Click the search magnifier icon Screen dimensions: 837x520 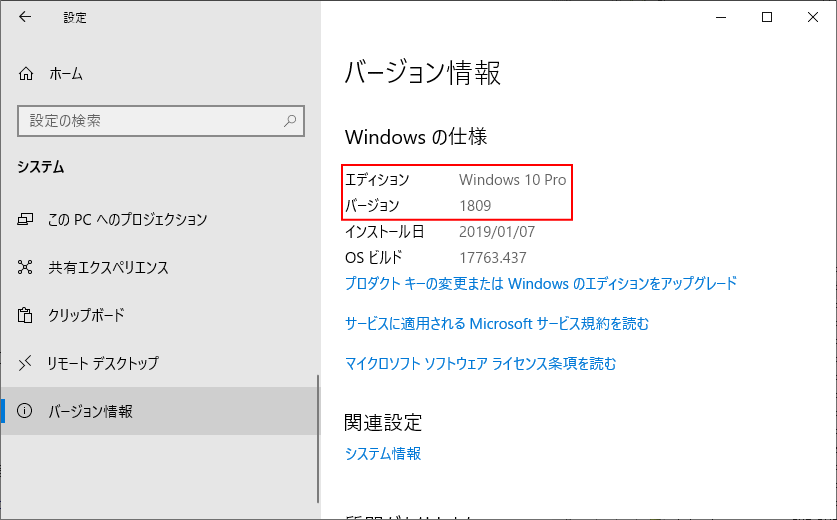point(290,121)
